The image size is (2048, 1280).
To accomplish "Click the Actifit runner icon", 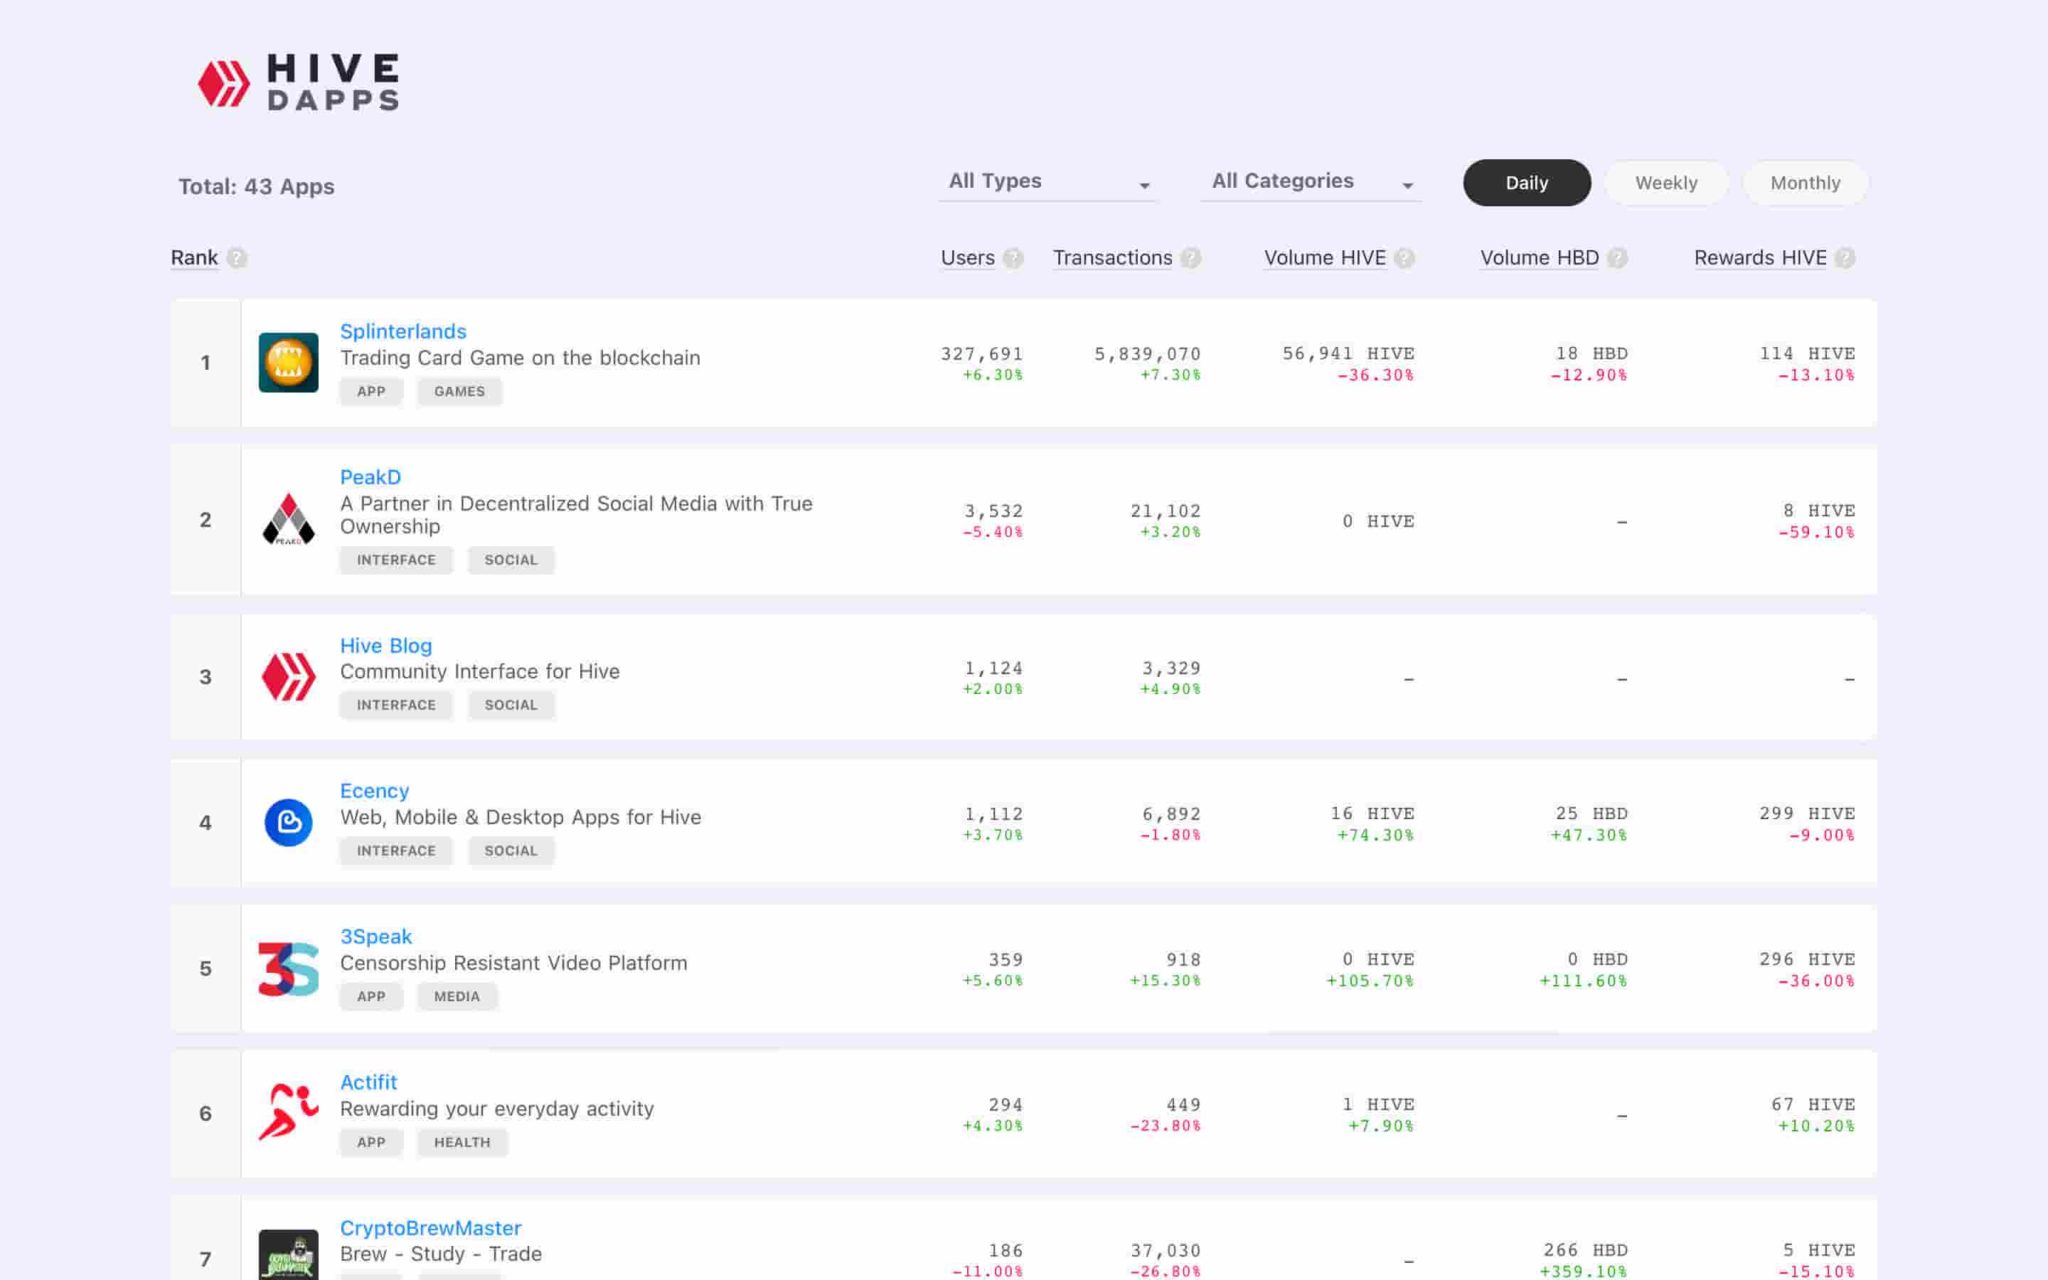I will coord(288,1112).
